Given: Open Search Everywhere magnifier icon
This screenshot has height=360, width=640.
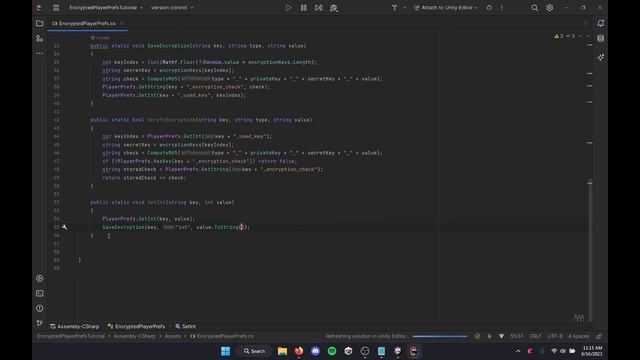Looking at the screenshot, I should 534,8.
